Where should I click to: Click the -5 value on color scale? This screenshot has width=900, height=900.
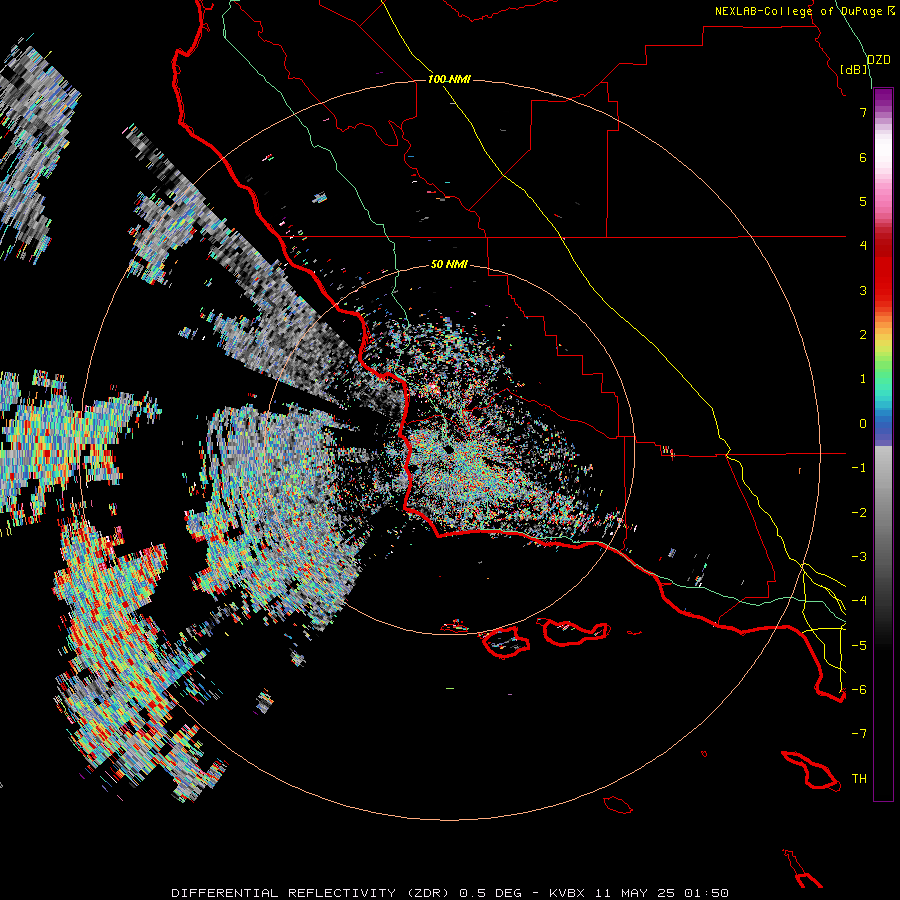(x=859, y=646)
